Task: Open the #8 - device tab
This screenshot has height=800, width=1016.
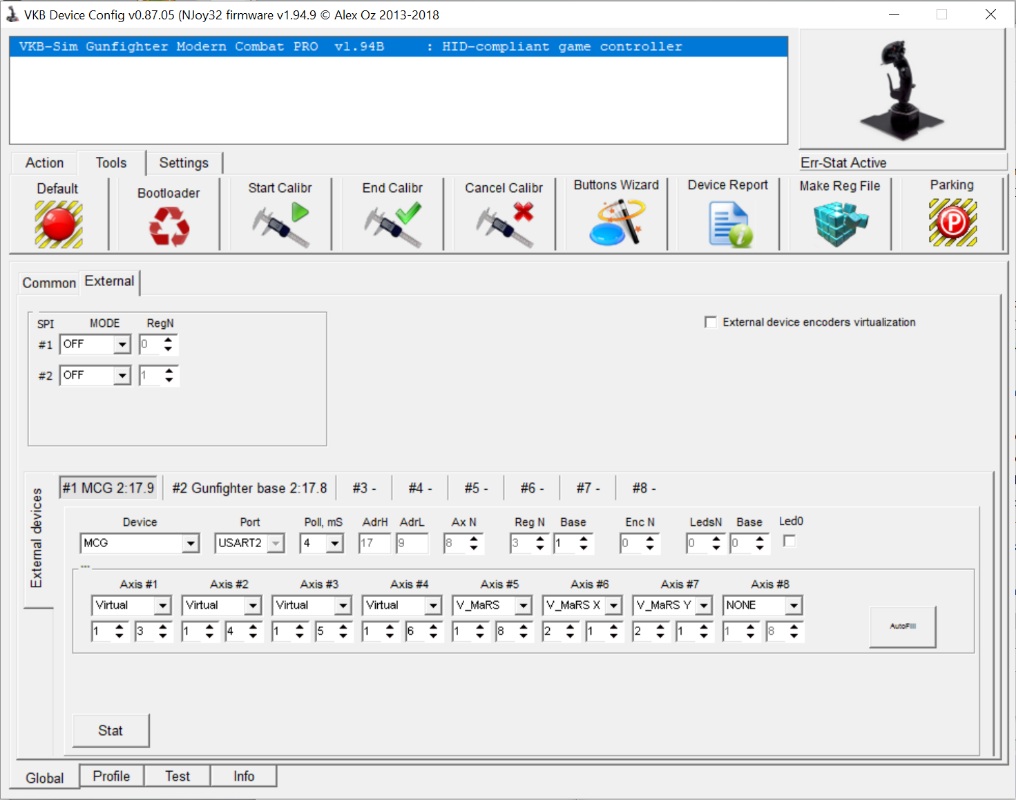Action: (644, 488)
